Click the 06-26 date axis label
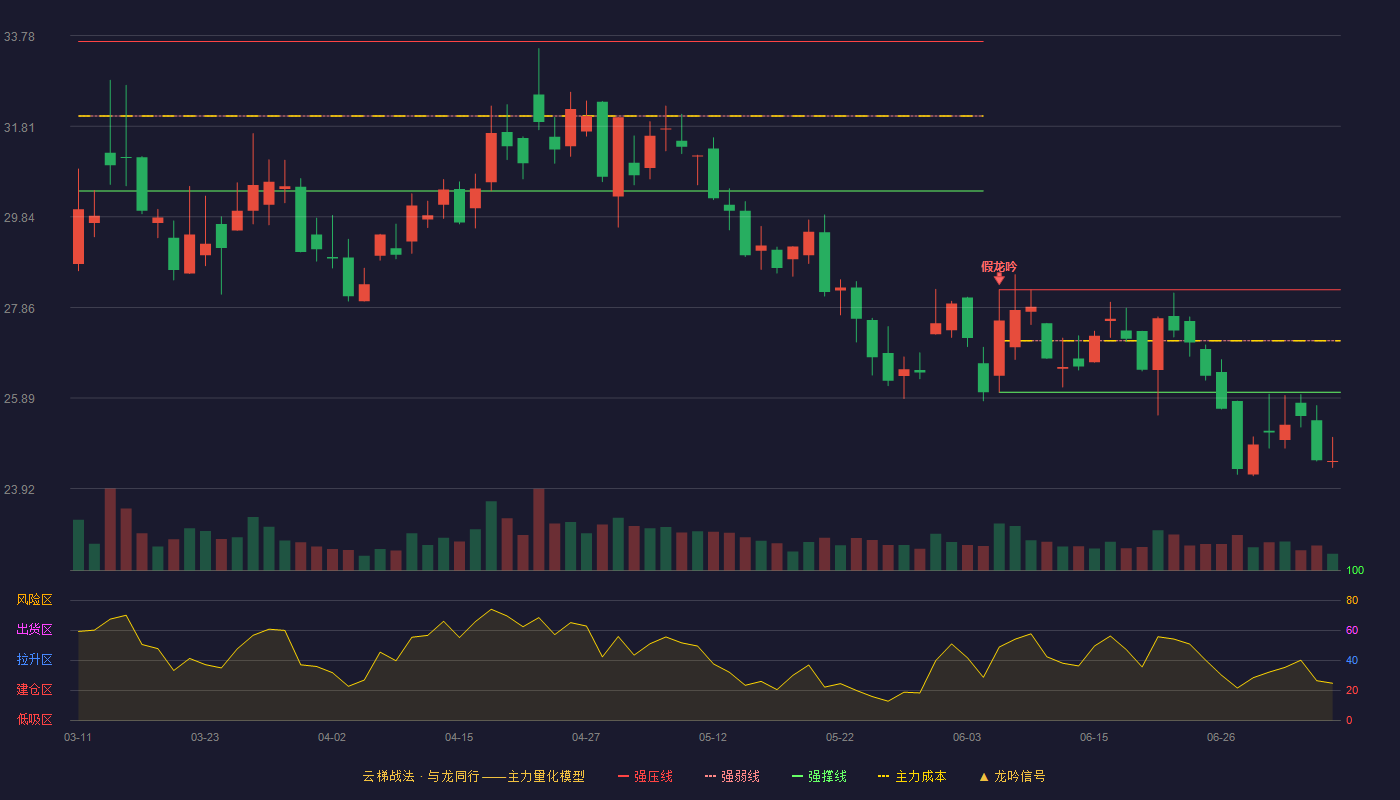Screen dimensions: 1400x800 click(x=1221, y=737)
